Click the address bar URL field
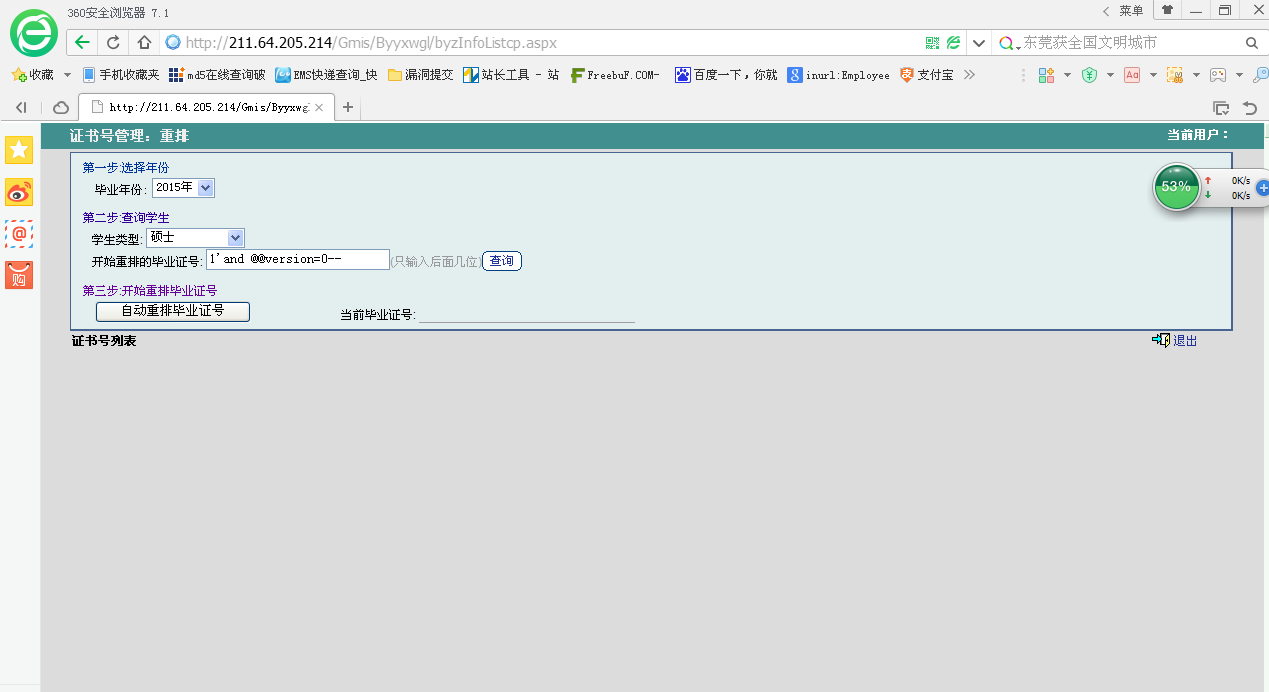The width and height of the screenshot is (1269, 692). pyautogui.click(x=540, y=43)
